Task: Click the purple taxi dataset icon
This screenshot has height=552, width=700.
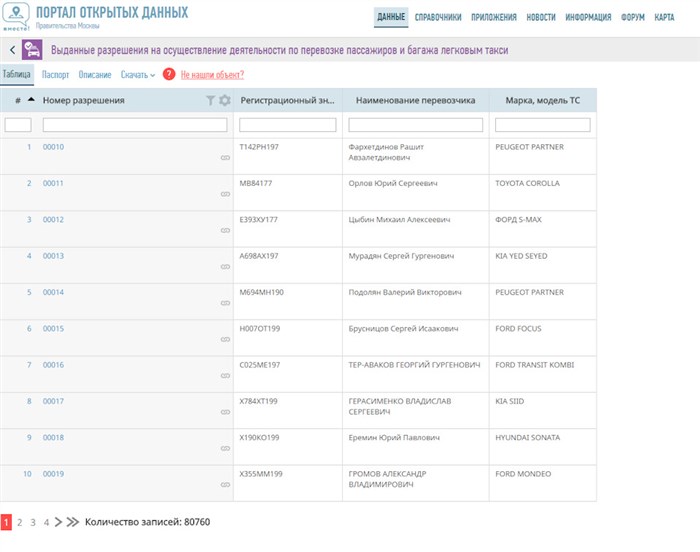Action: tap(32, 50)
